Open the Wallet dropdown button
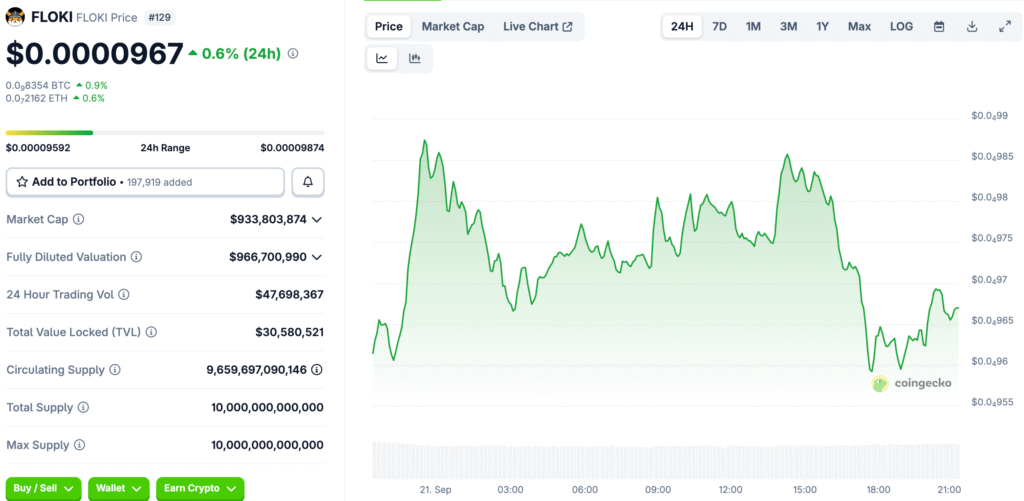Image resolution: width=1024 pixels, height=501 pixels. 119,488
